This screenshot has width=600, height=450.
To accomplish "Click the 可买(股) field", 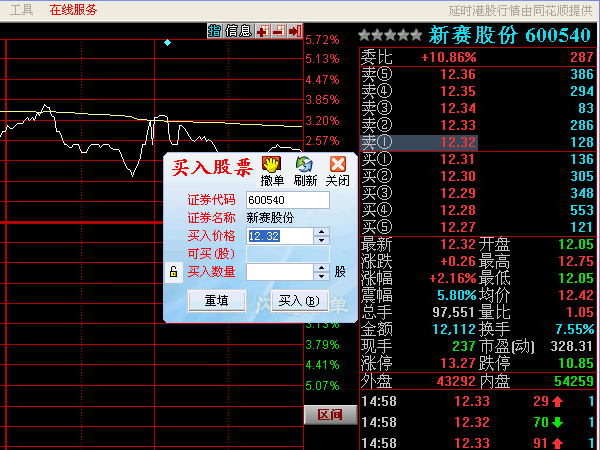I will tap(288, 254).
